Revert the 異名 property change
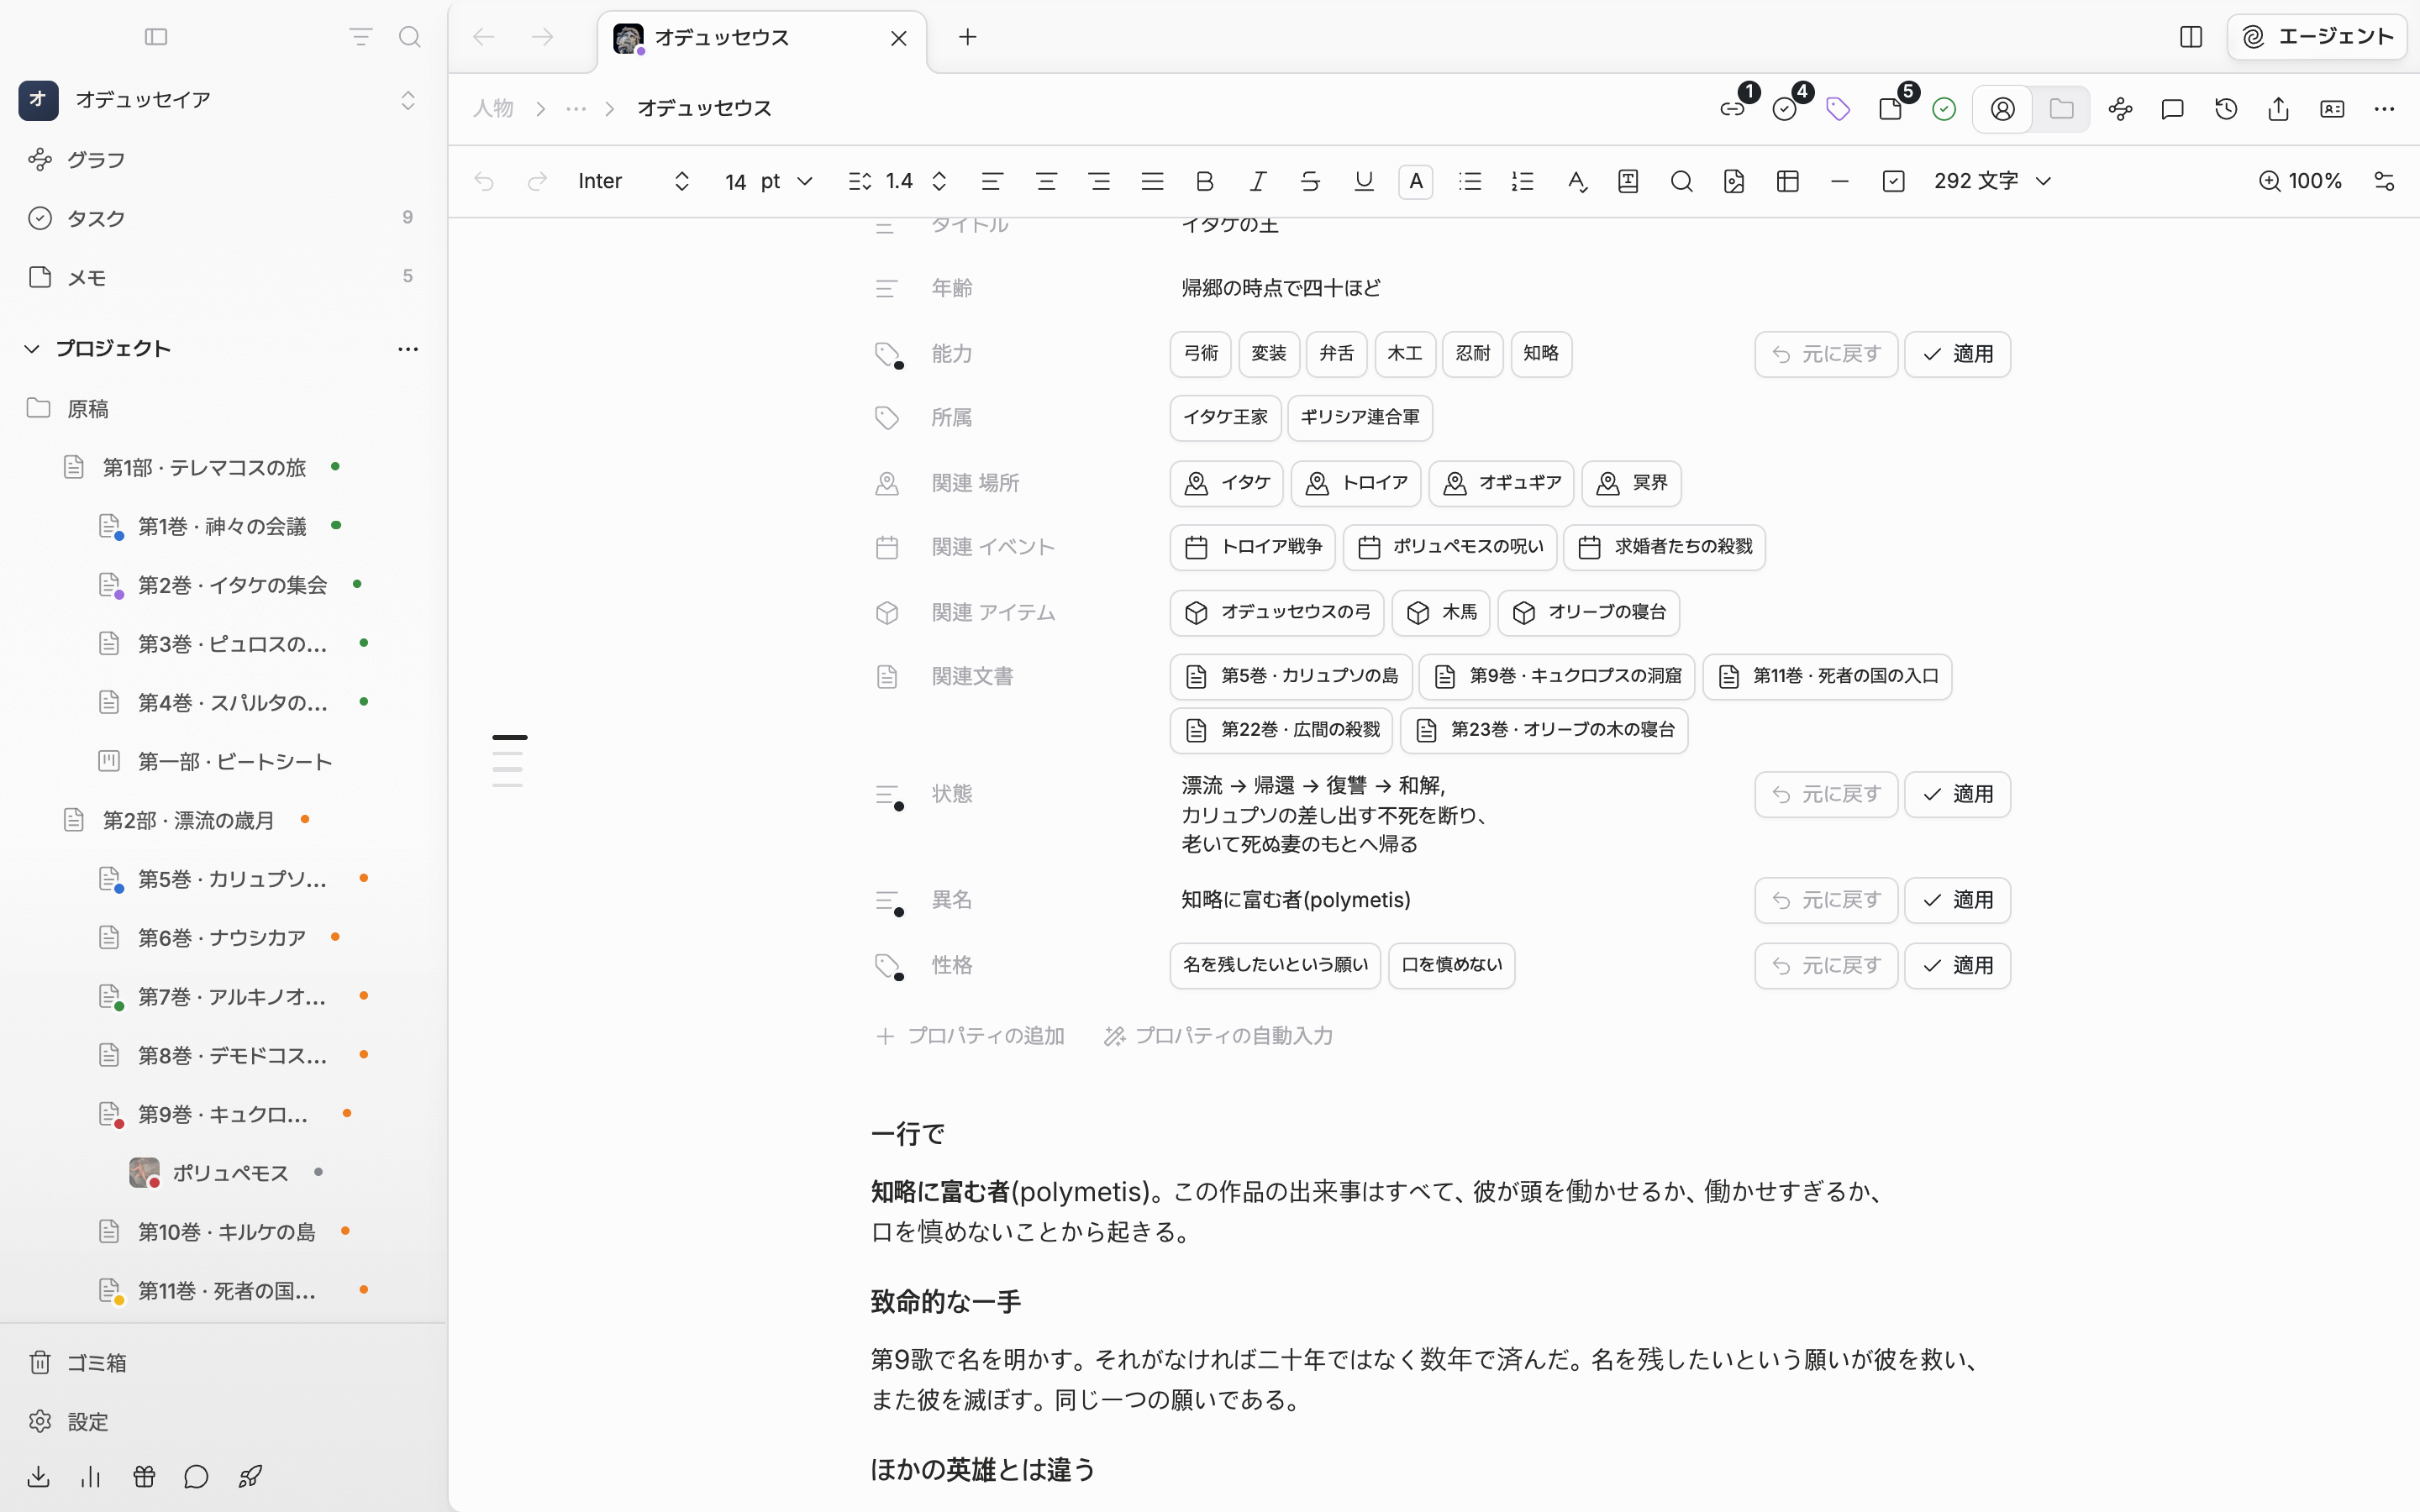Viewport: 2420px width, 1512px height. (1826, 900)
